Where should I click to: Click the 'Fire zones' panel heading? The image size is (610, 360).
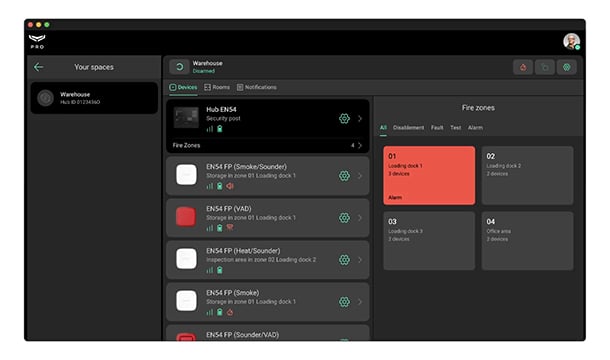478,108
